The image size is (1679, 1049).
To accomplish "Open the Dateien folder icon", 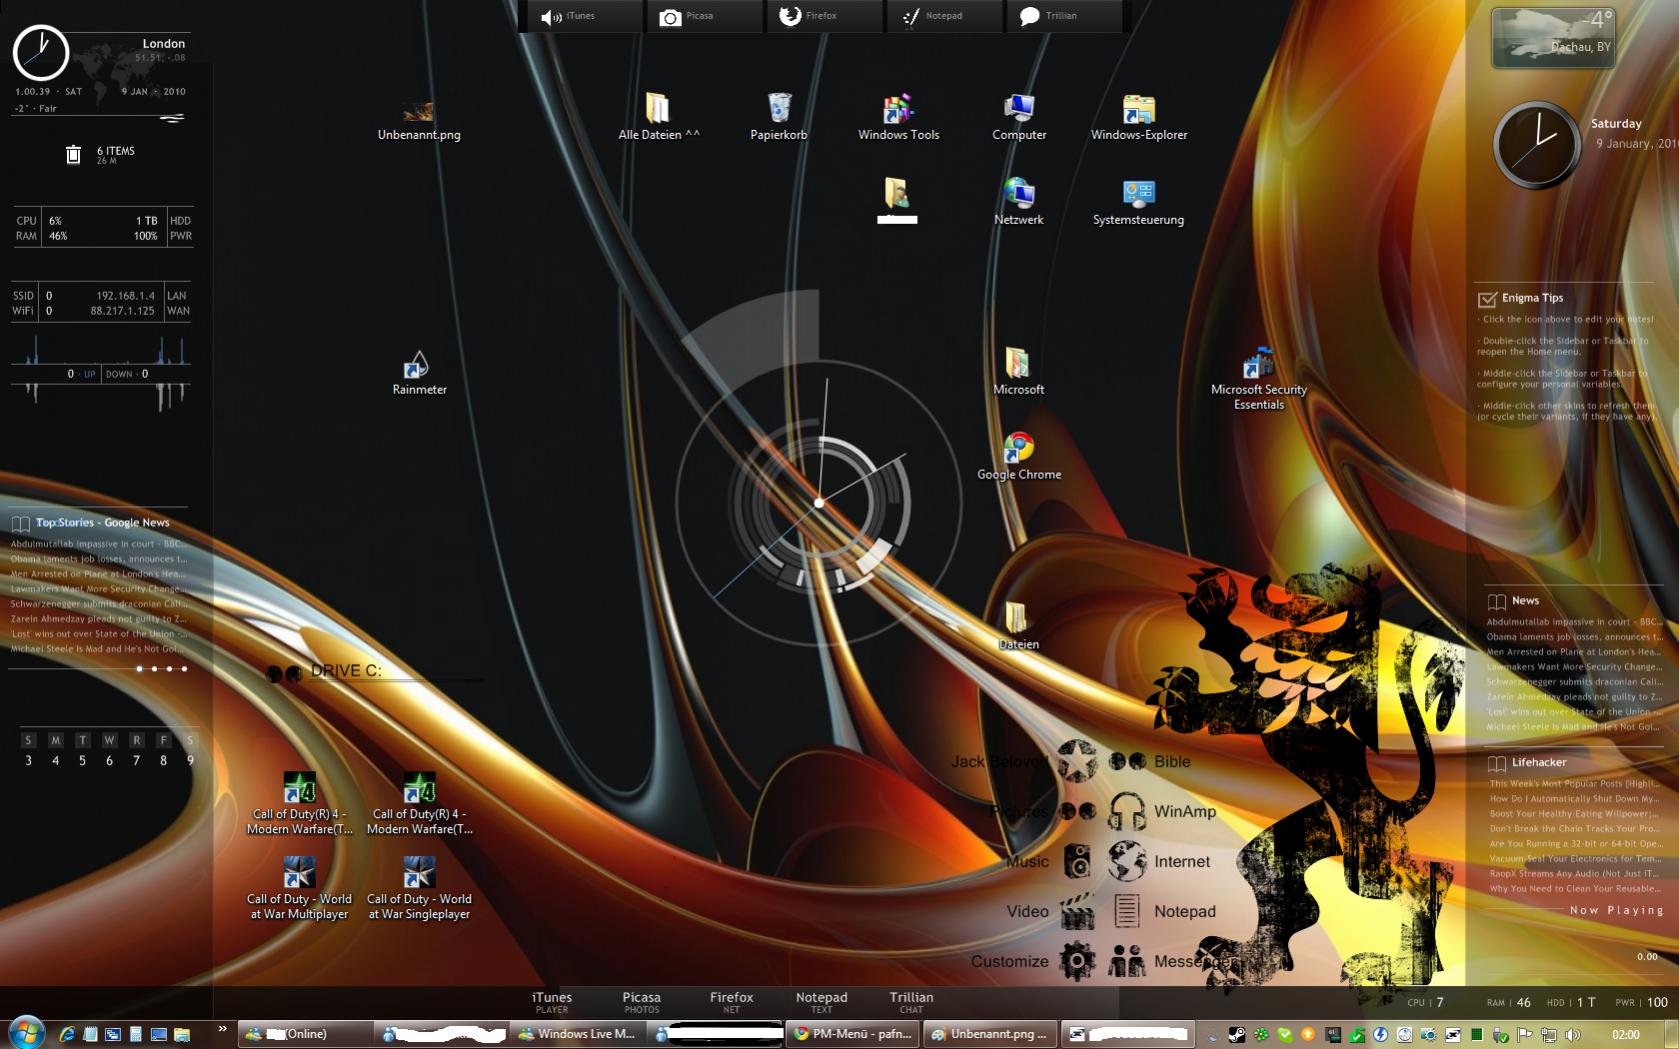I will [1018, 626].
